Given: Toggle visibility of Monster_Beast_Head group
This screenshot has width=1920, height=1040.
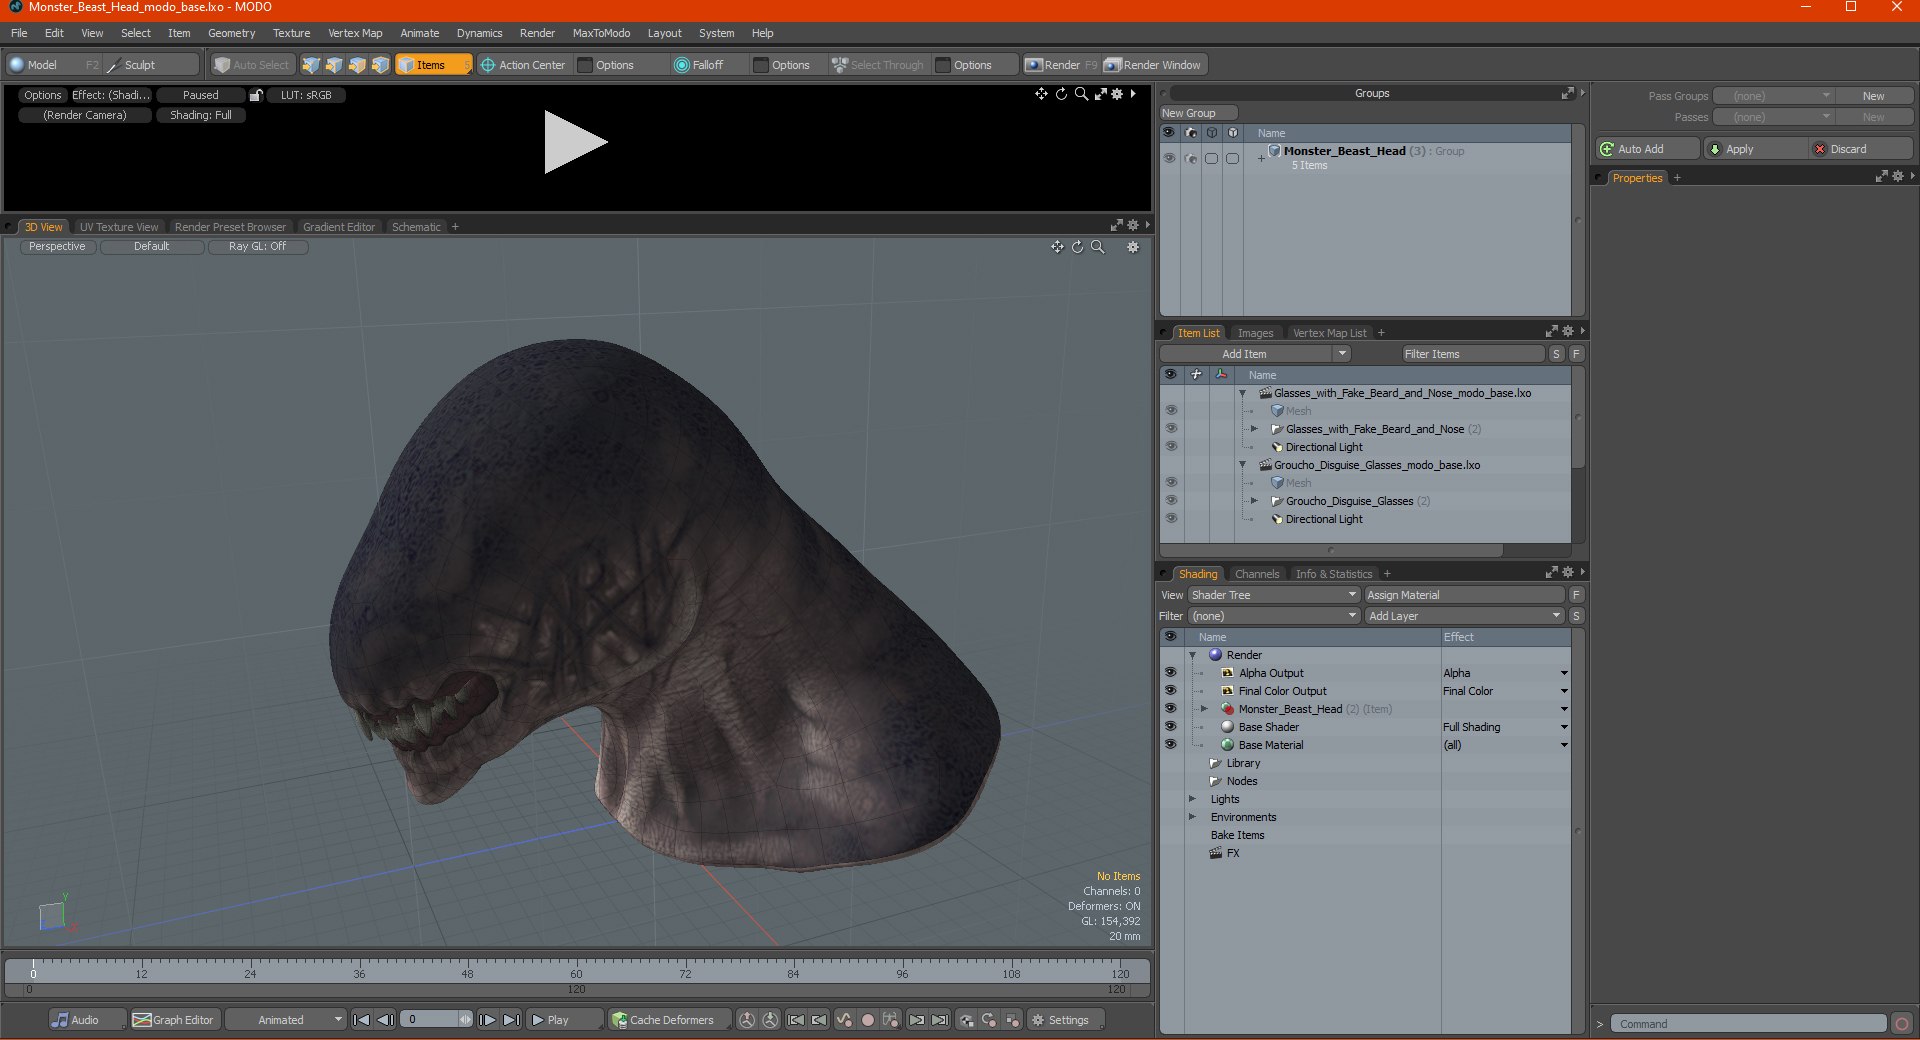Looking at the screenshot, I should (x=1169, y=158).
